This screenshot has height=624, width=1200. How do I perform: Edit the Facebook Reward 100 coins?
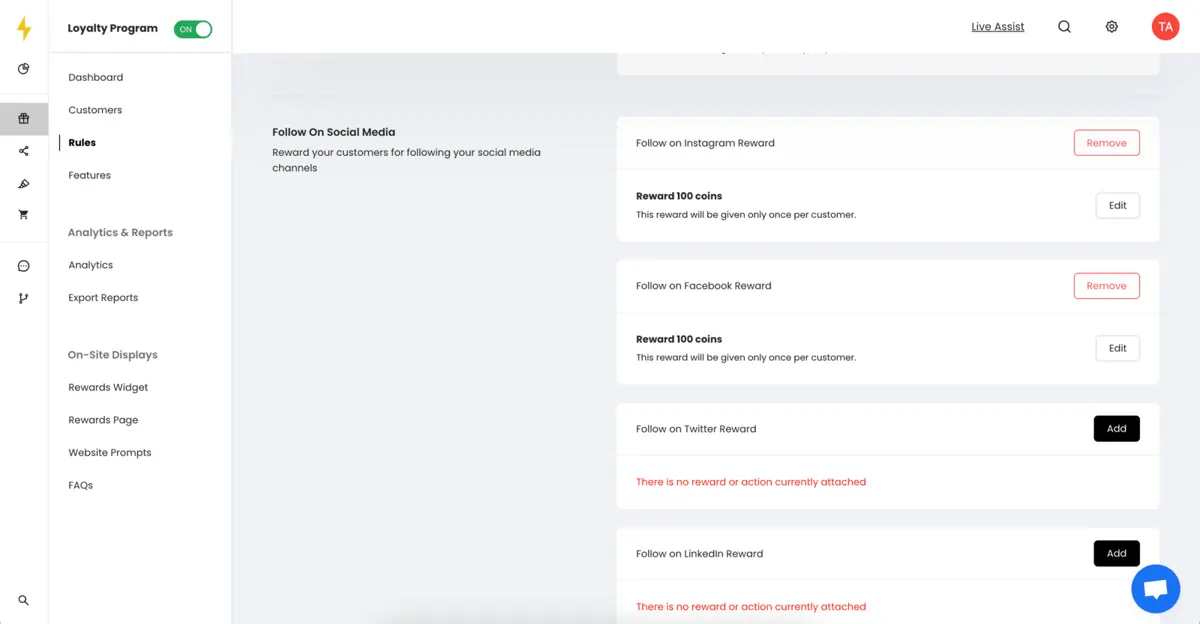point(1118,349)
